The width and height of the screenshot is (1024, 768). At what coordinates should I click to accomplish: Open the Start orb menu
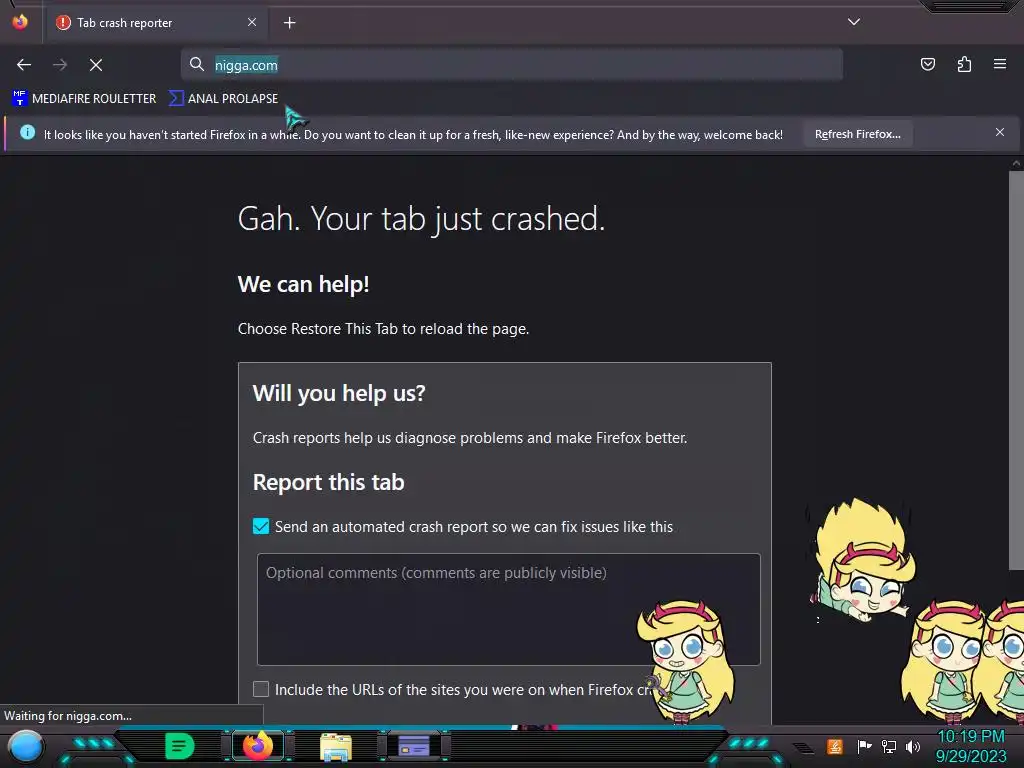(25, 746)
